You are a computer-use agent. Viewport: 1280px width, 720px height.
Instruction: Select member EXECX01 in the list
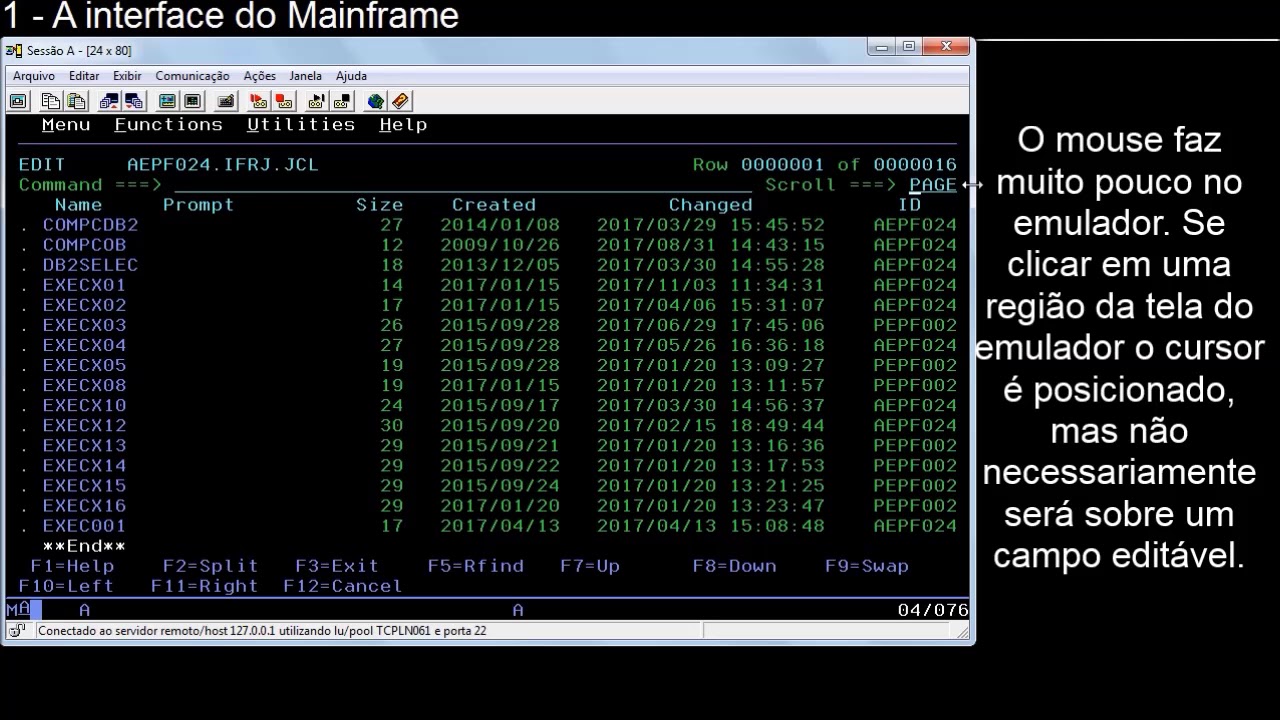[x=84, y=285]
